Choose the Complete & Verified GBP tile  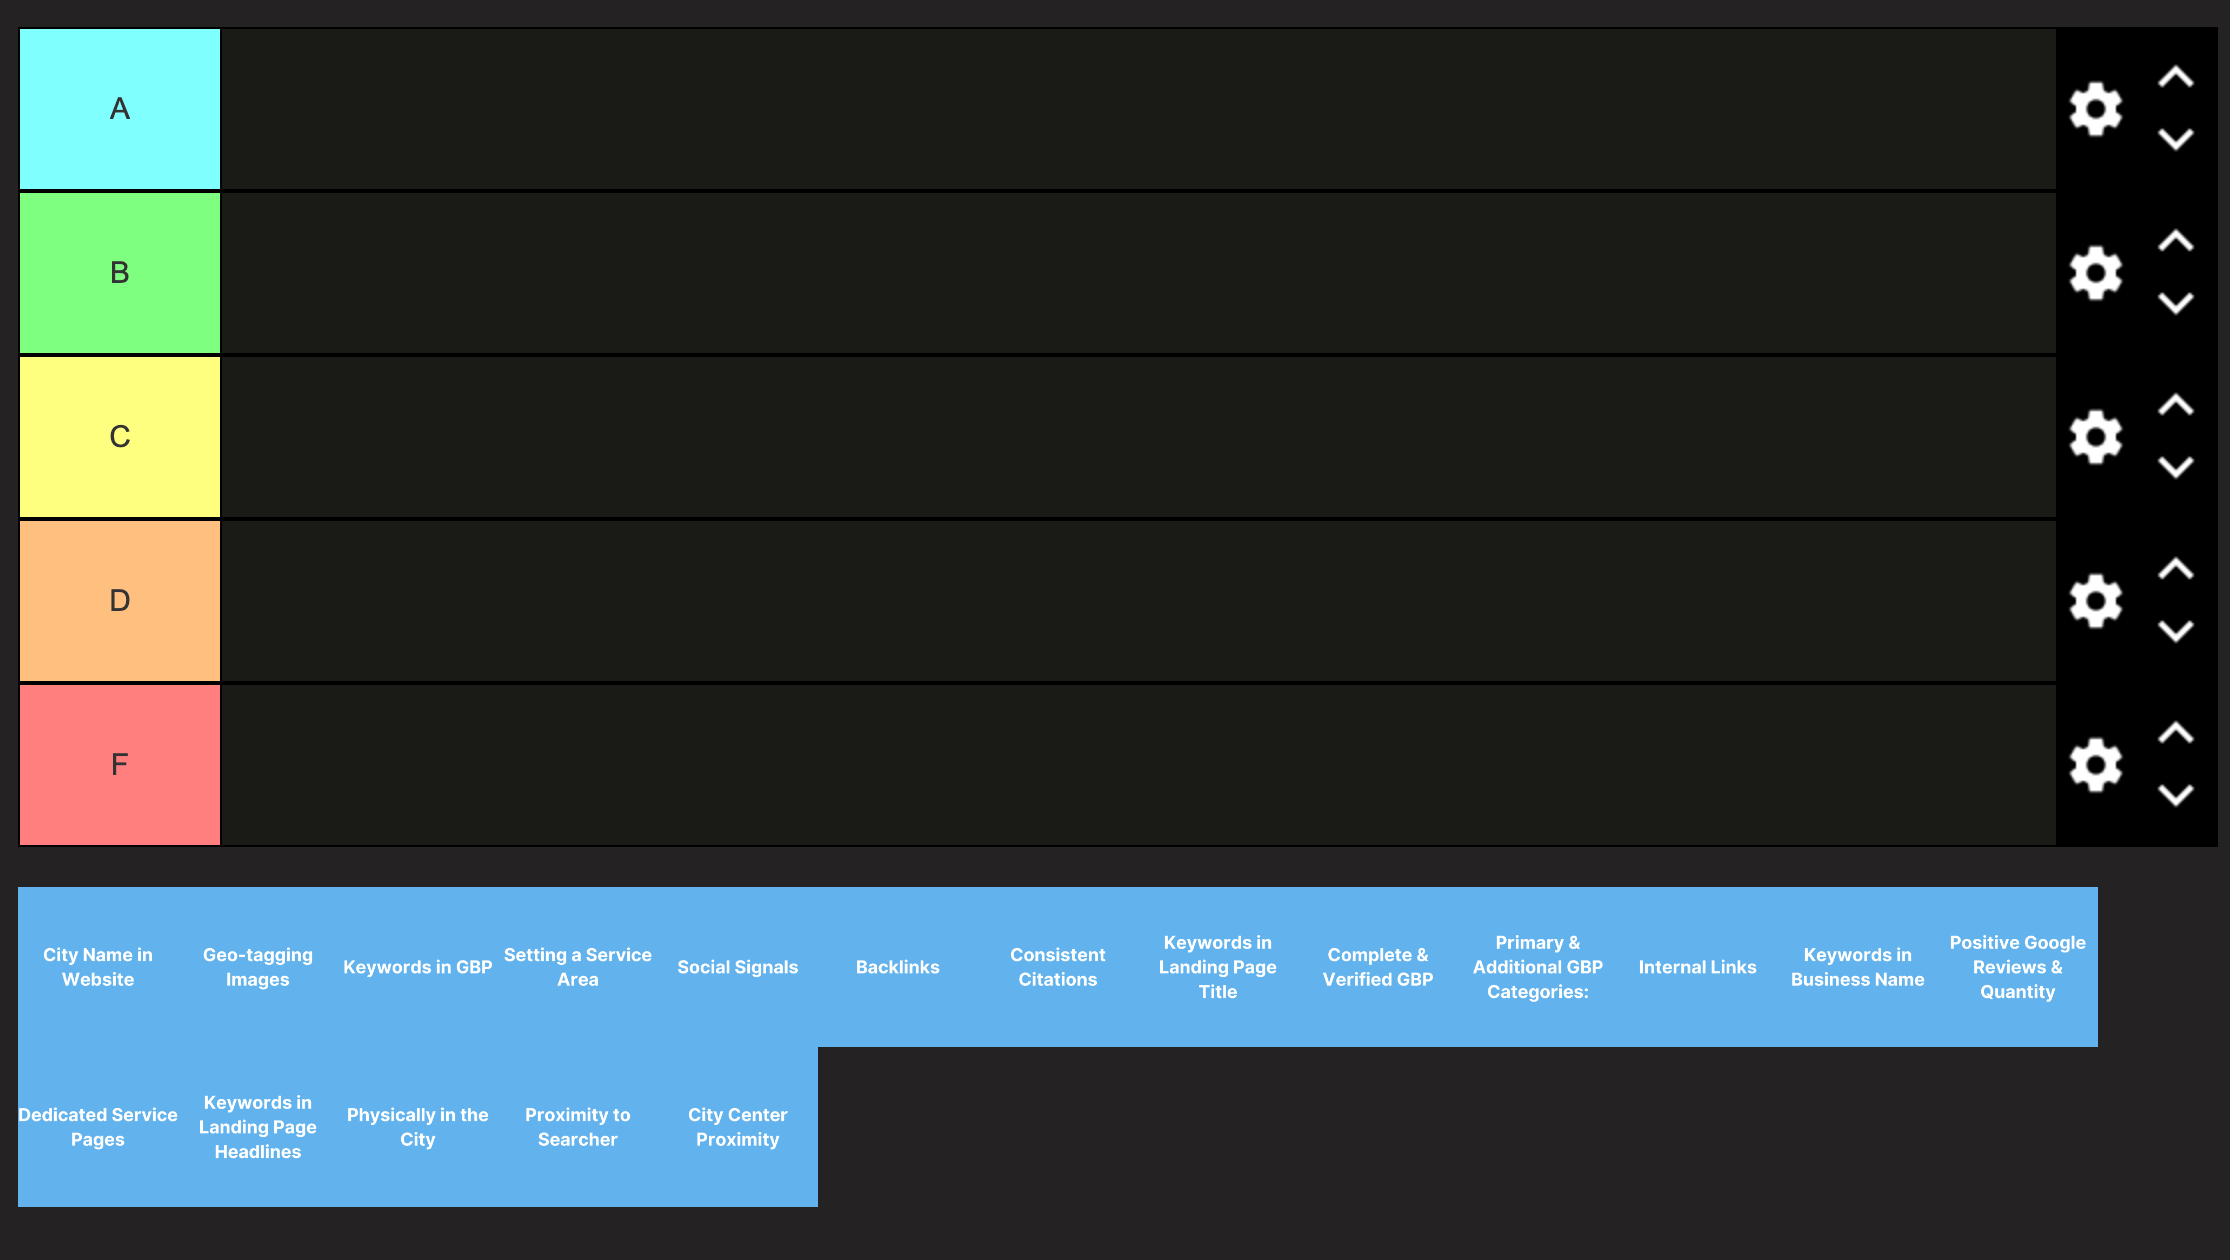coord(1378,967)
